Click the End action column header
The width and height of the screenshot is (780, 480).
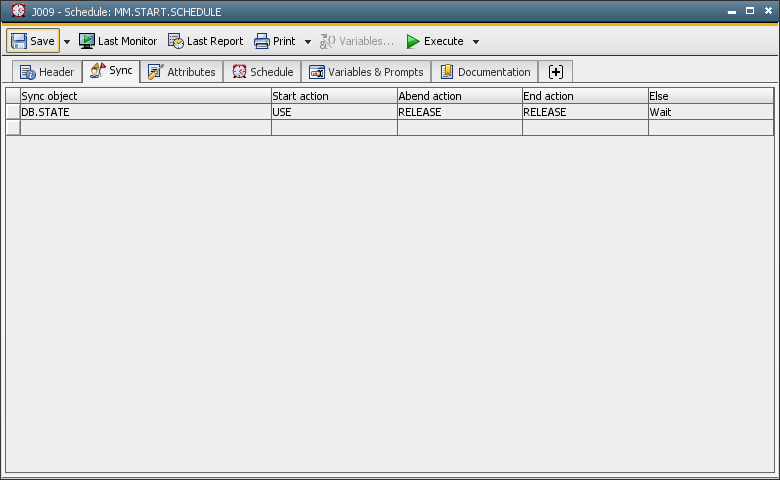585,96
